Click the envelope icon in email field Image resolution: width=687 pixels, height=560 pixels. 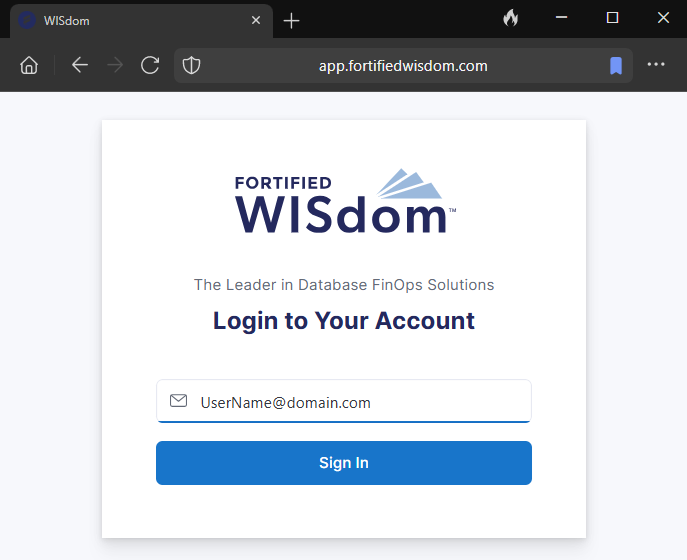(178, 401)
